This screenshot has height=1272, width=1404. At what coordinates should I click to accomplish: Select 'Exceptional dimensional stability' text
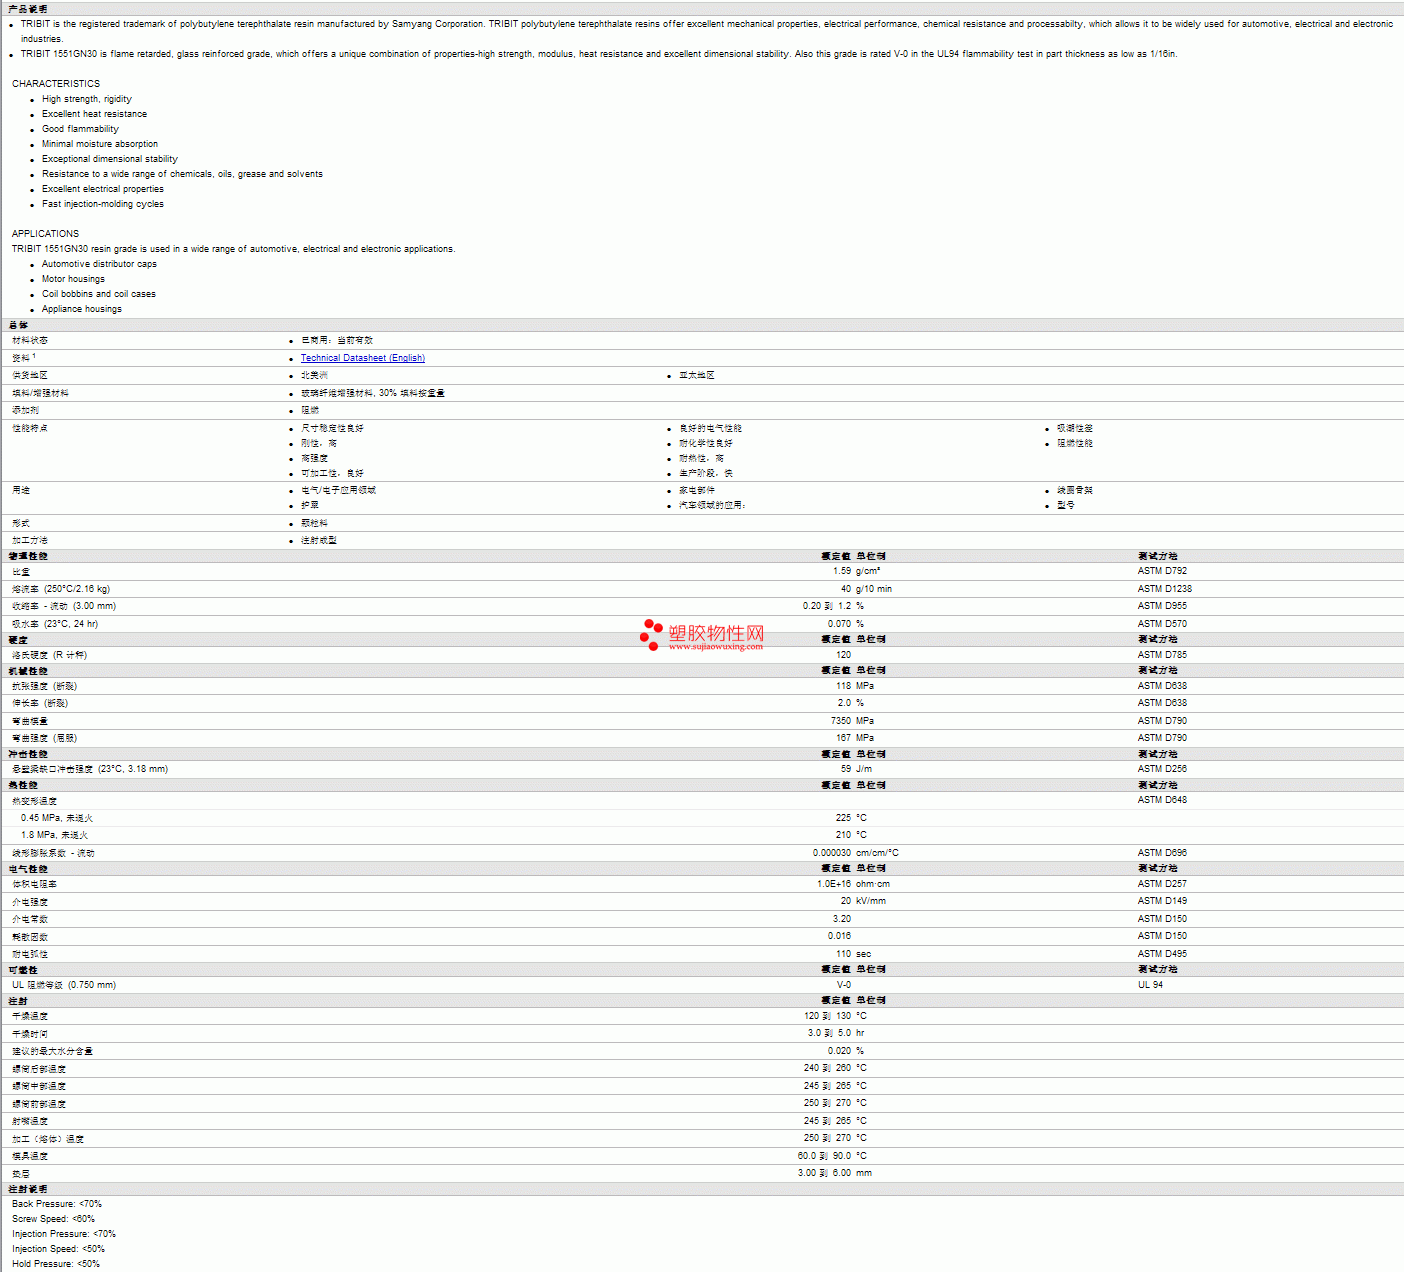[110, 159]
